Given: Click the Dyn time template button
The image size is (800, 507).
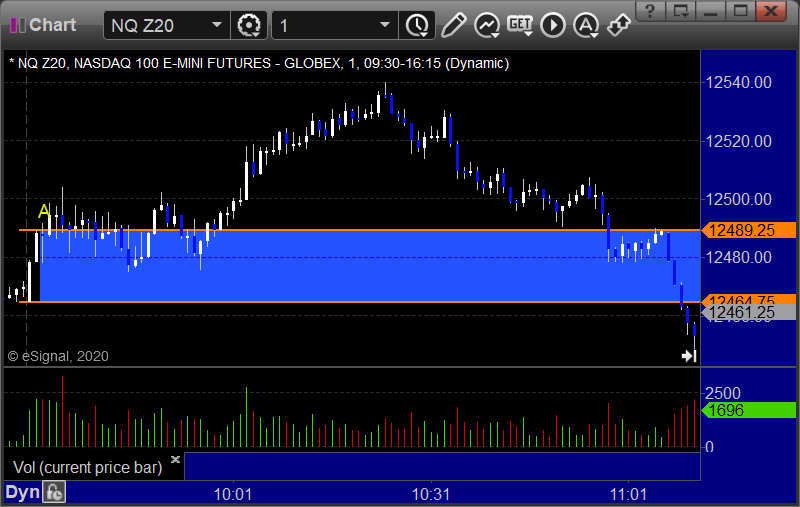Looking at the screenshot, I should click(x=22, y=492).
